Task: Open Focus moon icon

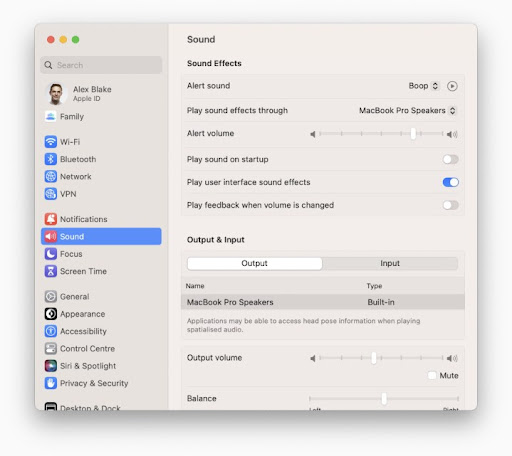Action: [x=51, y=254]
